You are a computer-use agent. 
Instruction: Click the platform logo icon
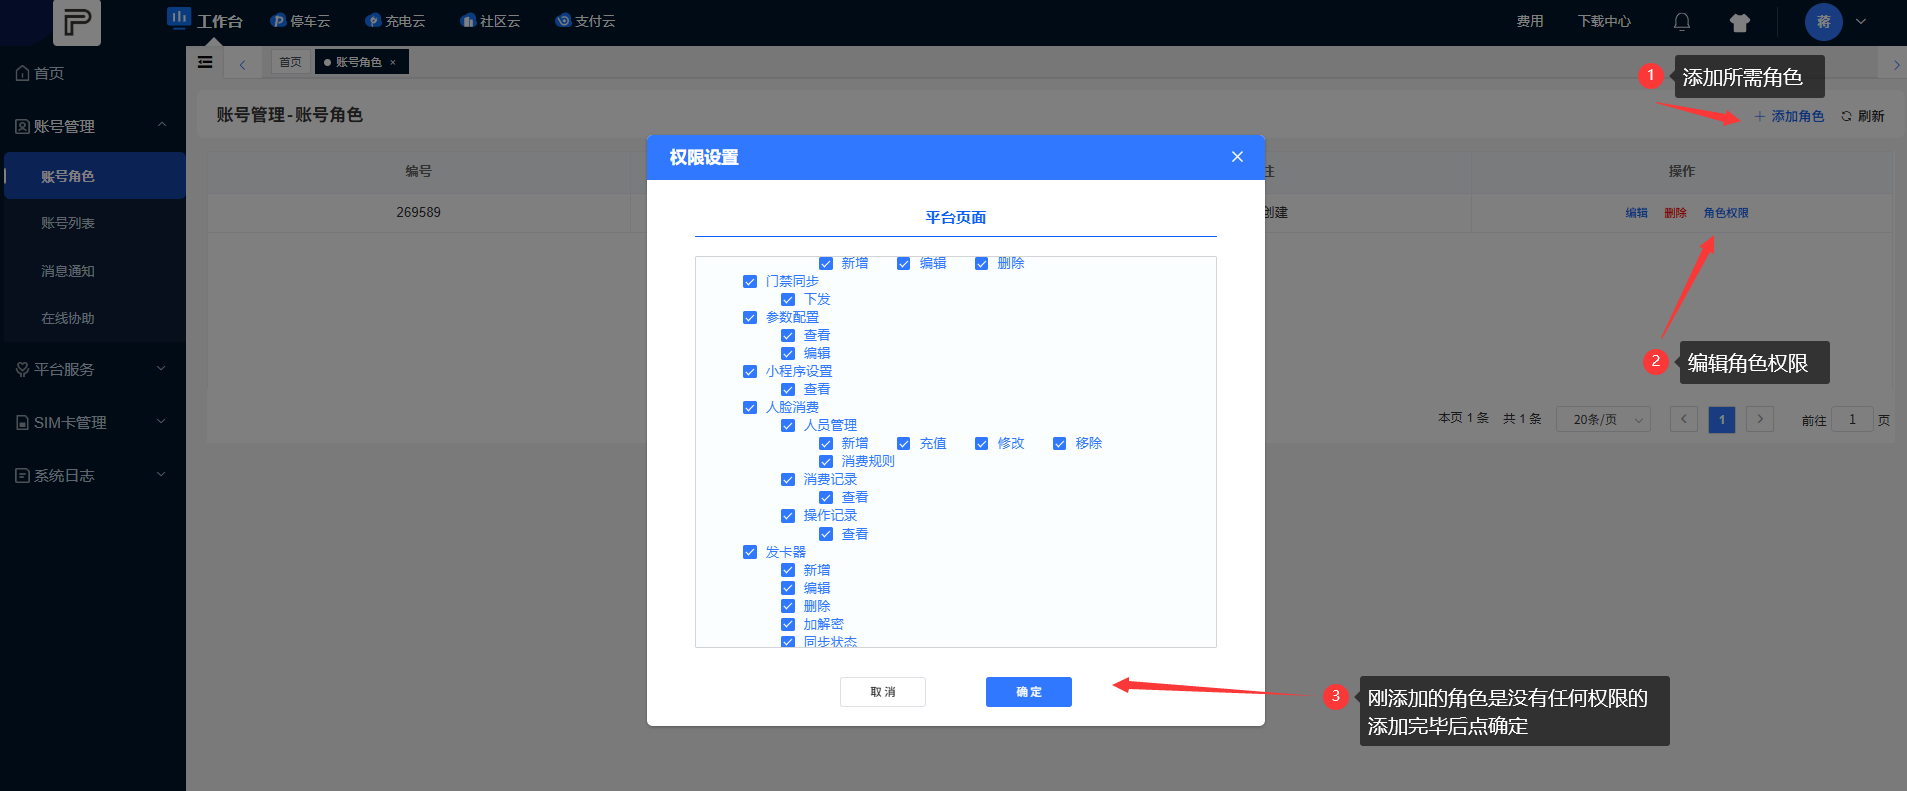coord(76,22)
